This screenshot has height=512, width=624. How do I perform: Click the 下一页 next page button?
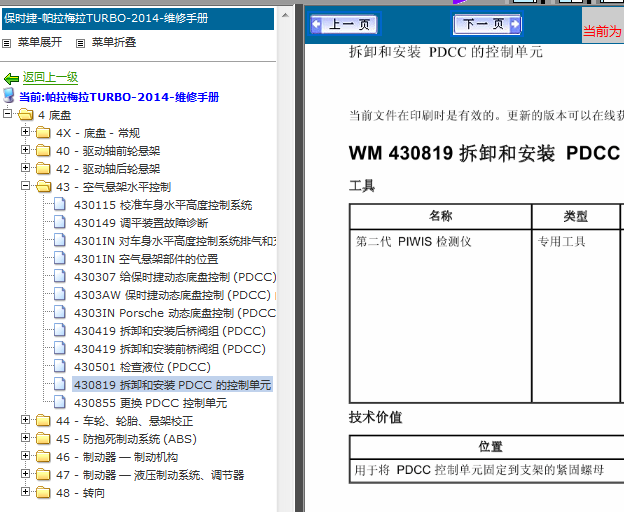tap(487, 24)
